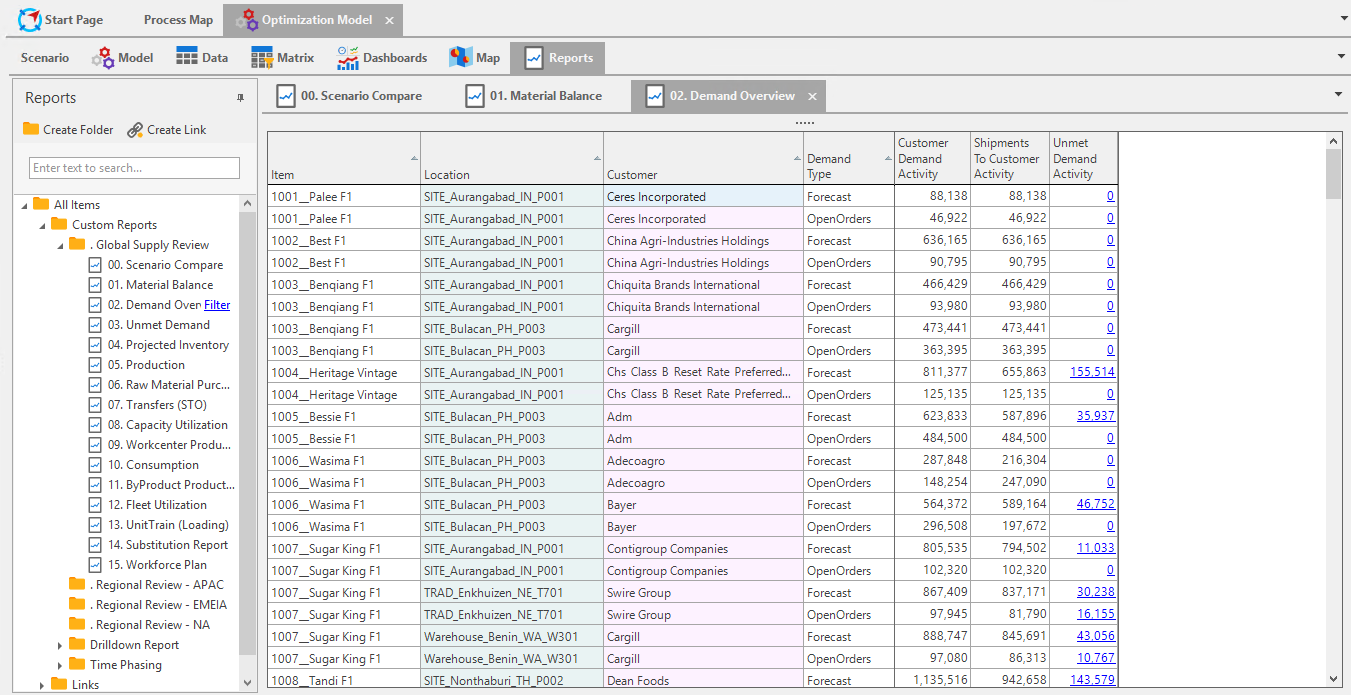Click report icon beside 05. Production
This screenshot has width=1351, height=695.
click(x=95, y=365)
